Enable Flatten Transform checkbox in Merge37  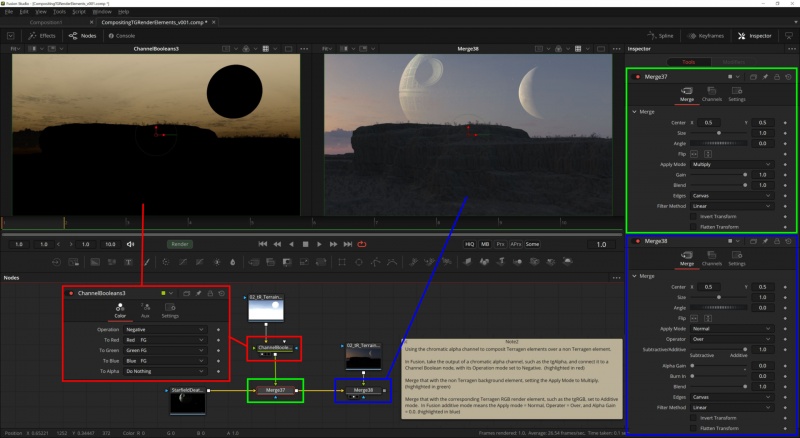[x=693, y=227]
